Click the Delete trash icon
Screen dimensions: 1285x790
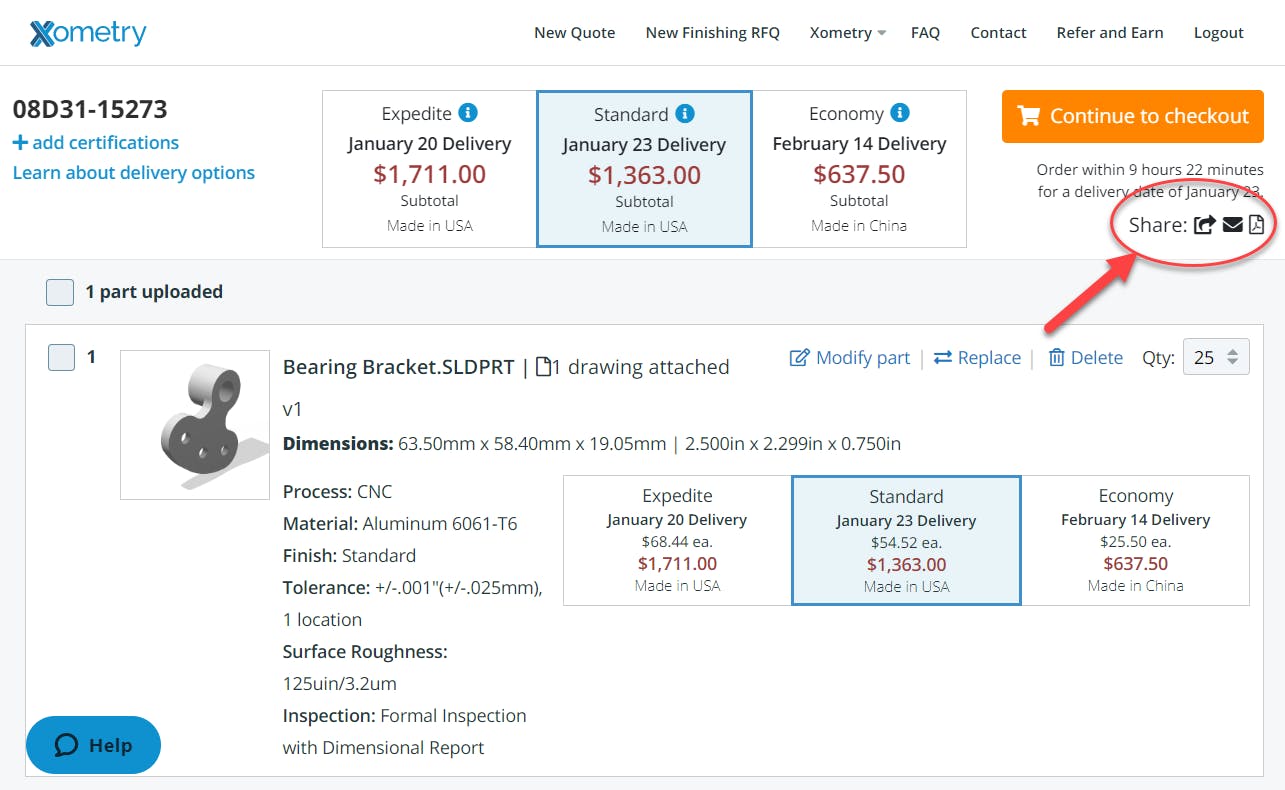tap(1056, 357)
